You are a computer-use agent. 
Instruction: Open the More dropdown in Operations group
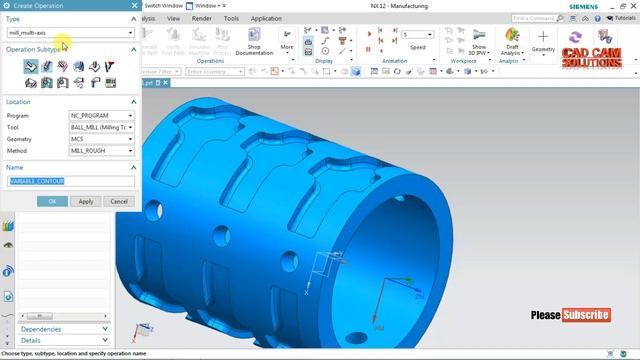coord(287,40)
